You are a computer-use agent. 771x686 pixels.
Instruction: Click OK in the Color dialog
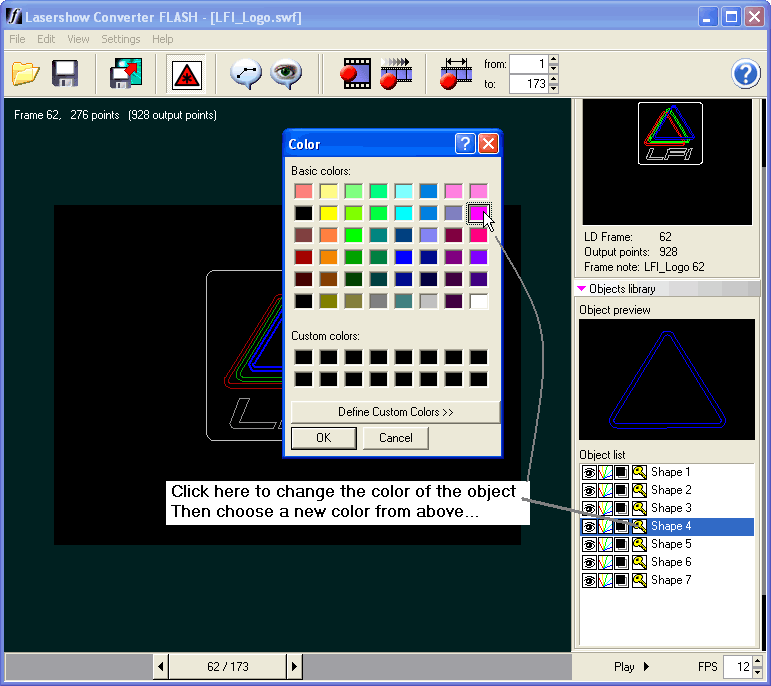(x=324, y=438)
